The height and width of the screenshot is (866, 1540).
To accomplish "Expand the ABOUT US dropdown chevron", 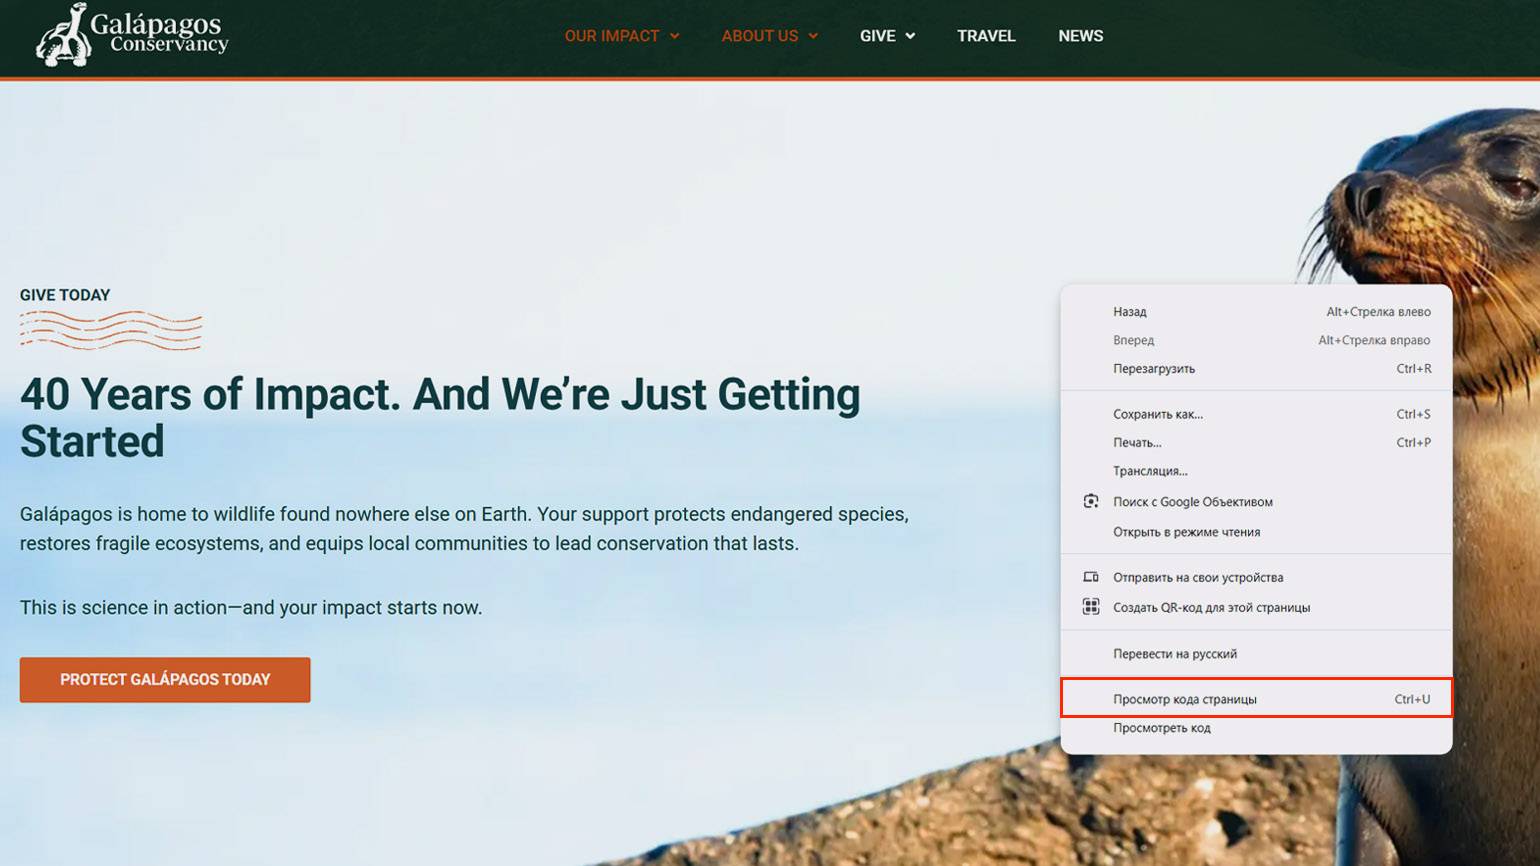I will click(813, 36).
